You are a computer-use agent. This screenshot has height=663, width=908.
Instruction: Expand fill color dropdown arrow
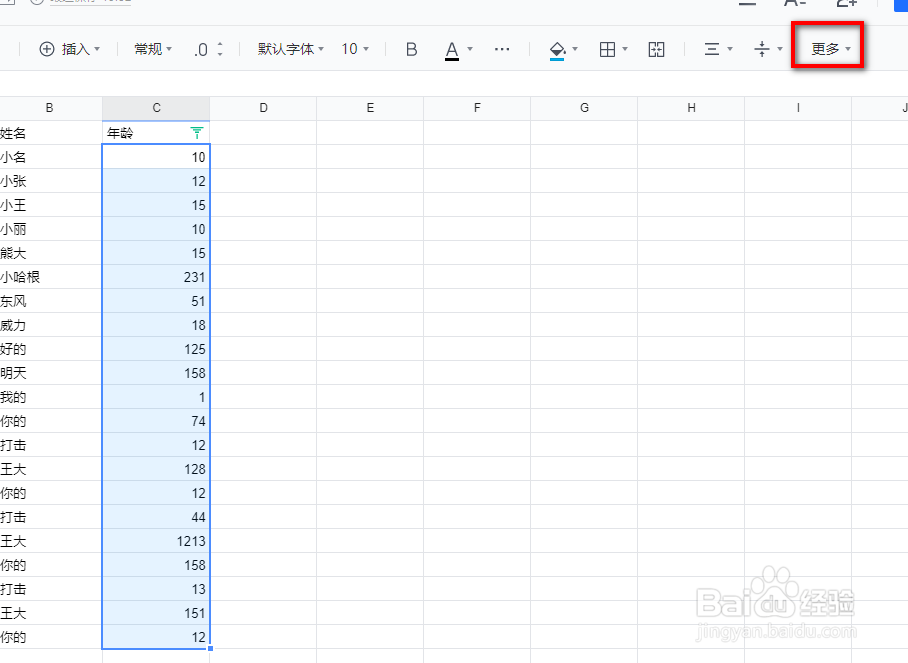[575, 49]
